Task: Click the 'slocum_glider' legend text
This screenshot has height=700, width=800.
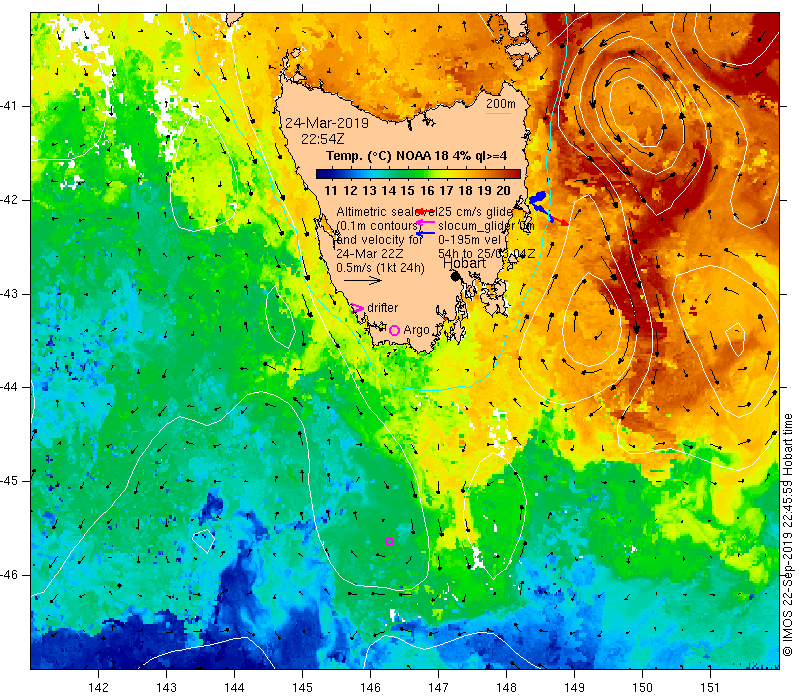Action: 478,226
